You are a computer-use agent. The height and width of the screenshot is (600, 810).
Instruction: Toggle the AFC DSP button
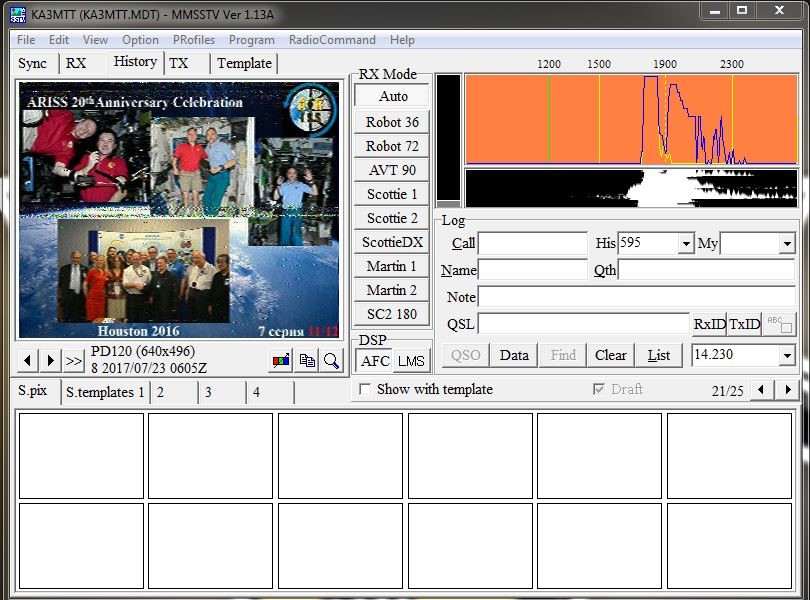tap(375, 361)
